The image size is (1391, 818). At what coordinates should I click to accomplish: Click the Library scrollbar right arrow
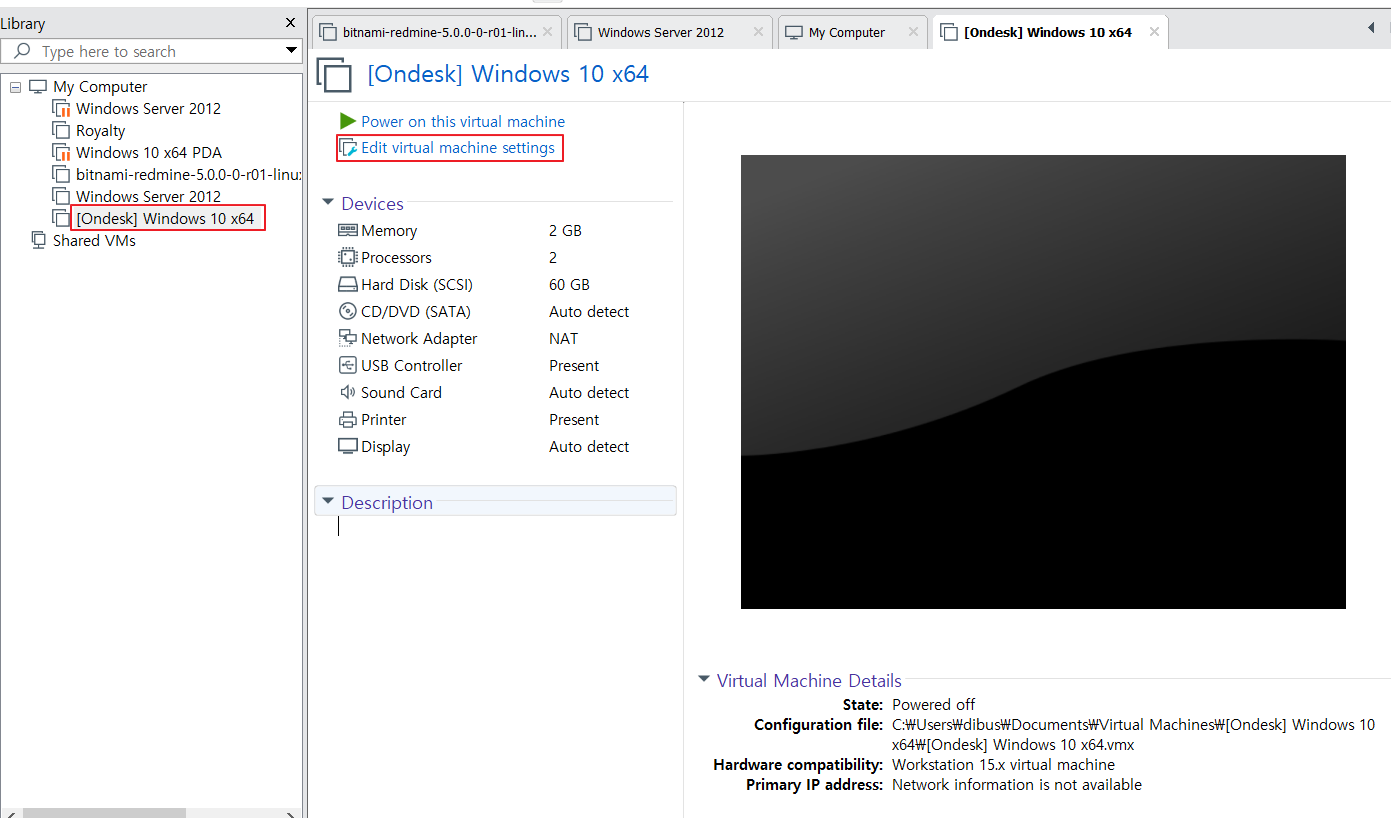(x=291, y=812)
